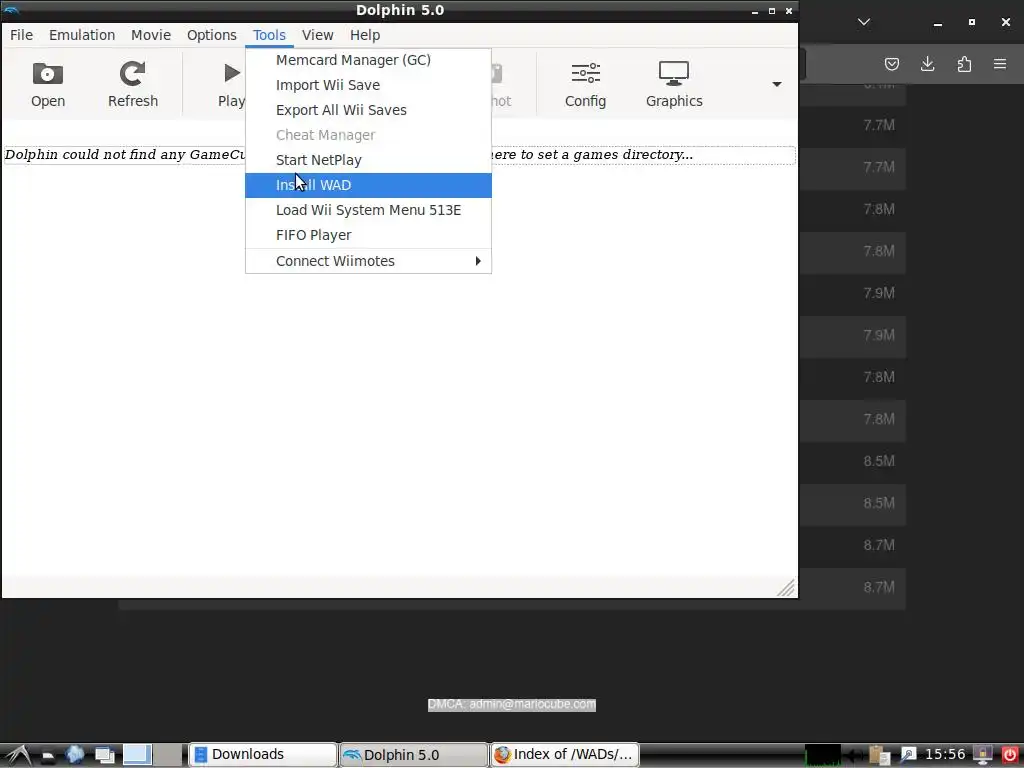Click the Dolphin logo in title bar
This screenshot has width=1024, height=768.
(11, 10)
